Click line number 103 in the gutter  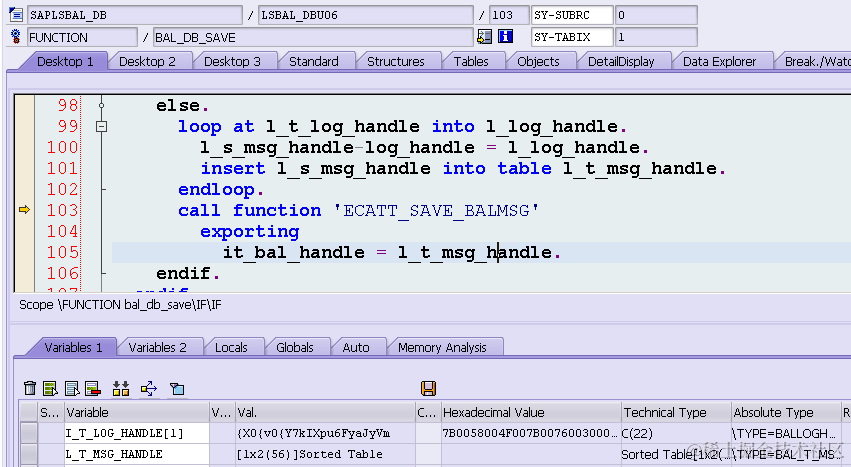point(62,210)
